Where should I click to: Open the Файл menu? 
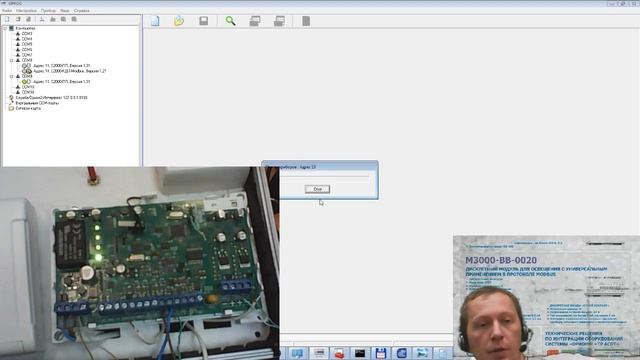tap(7, 11)
